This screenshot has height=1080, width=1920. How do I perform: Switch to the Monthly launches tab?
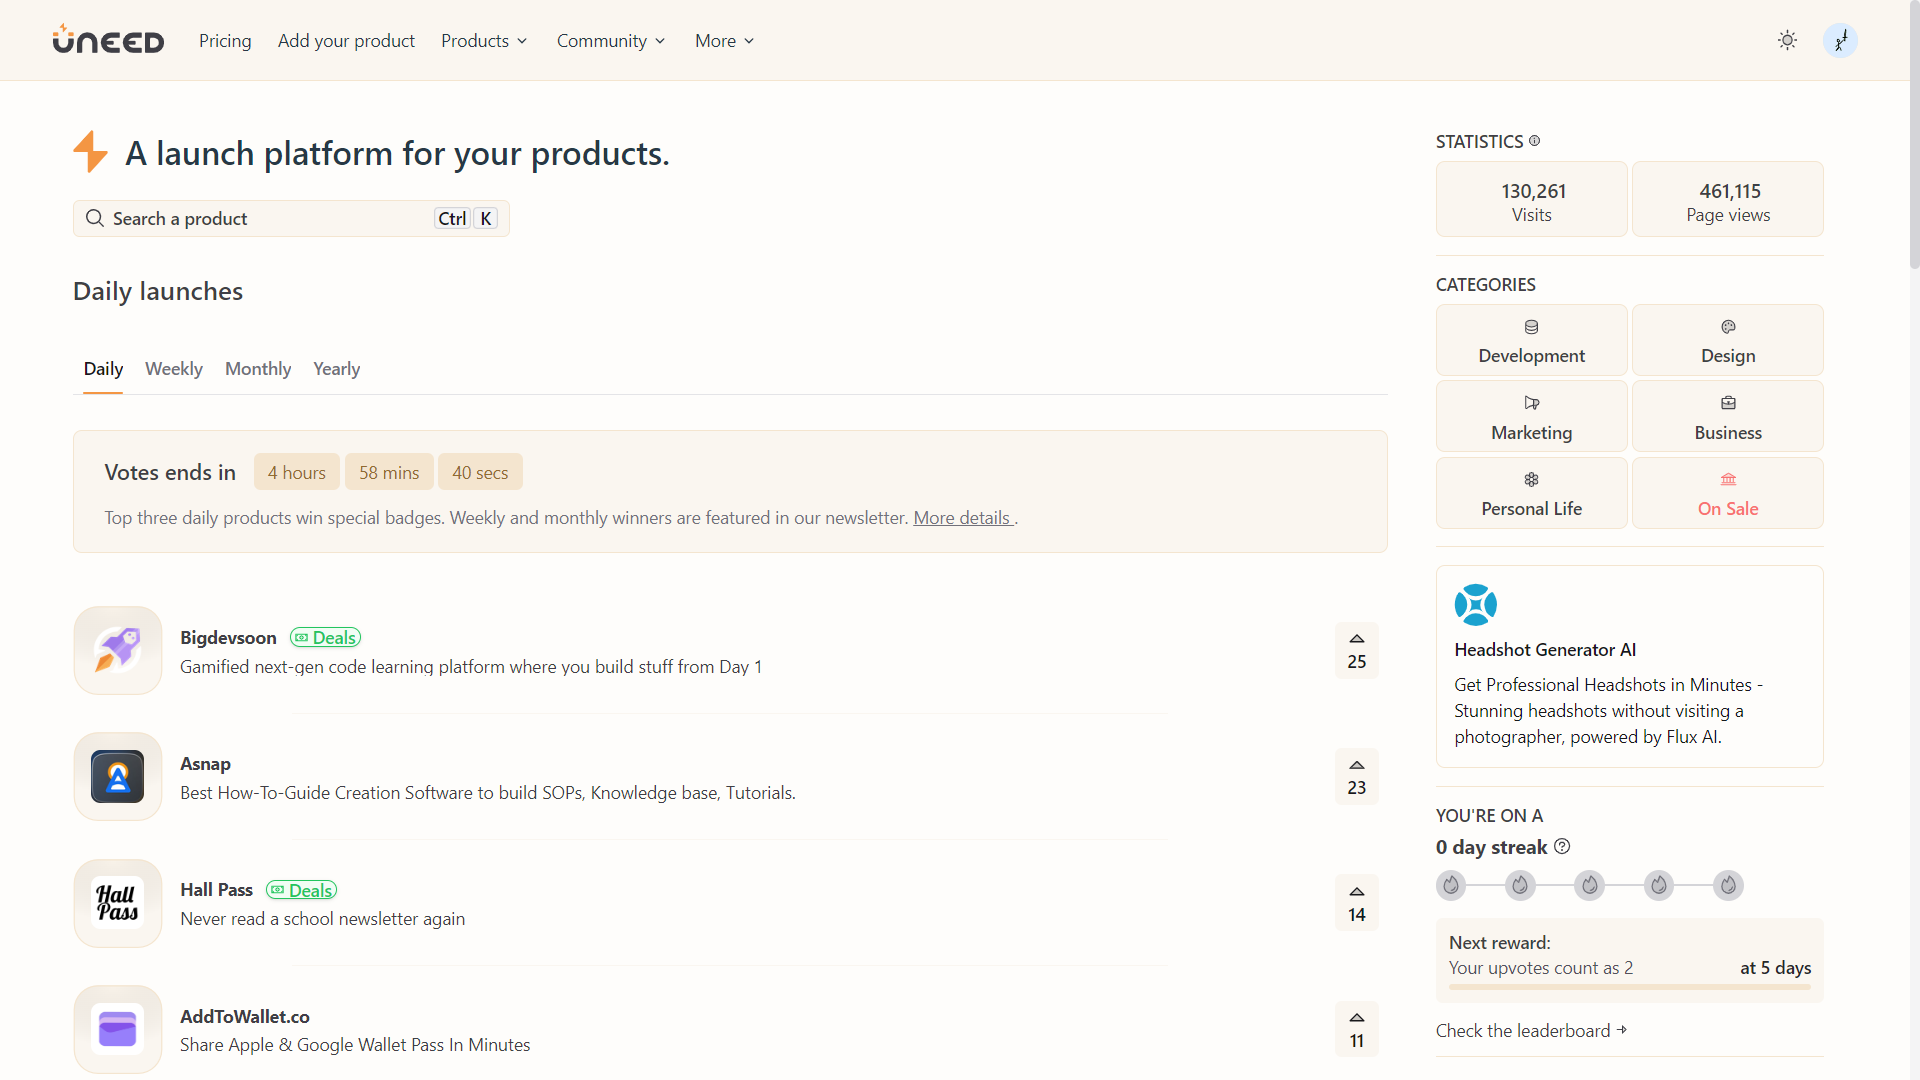coord(257,368)
